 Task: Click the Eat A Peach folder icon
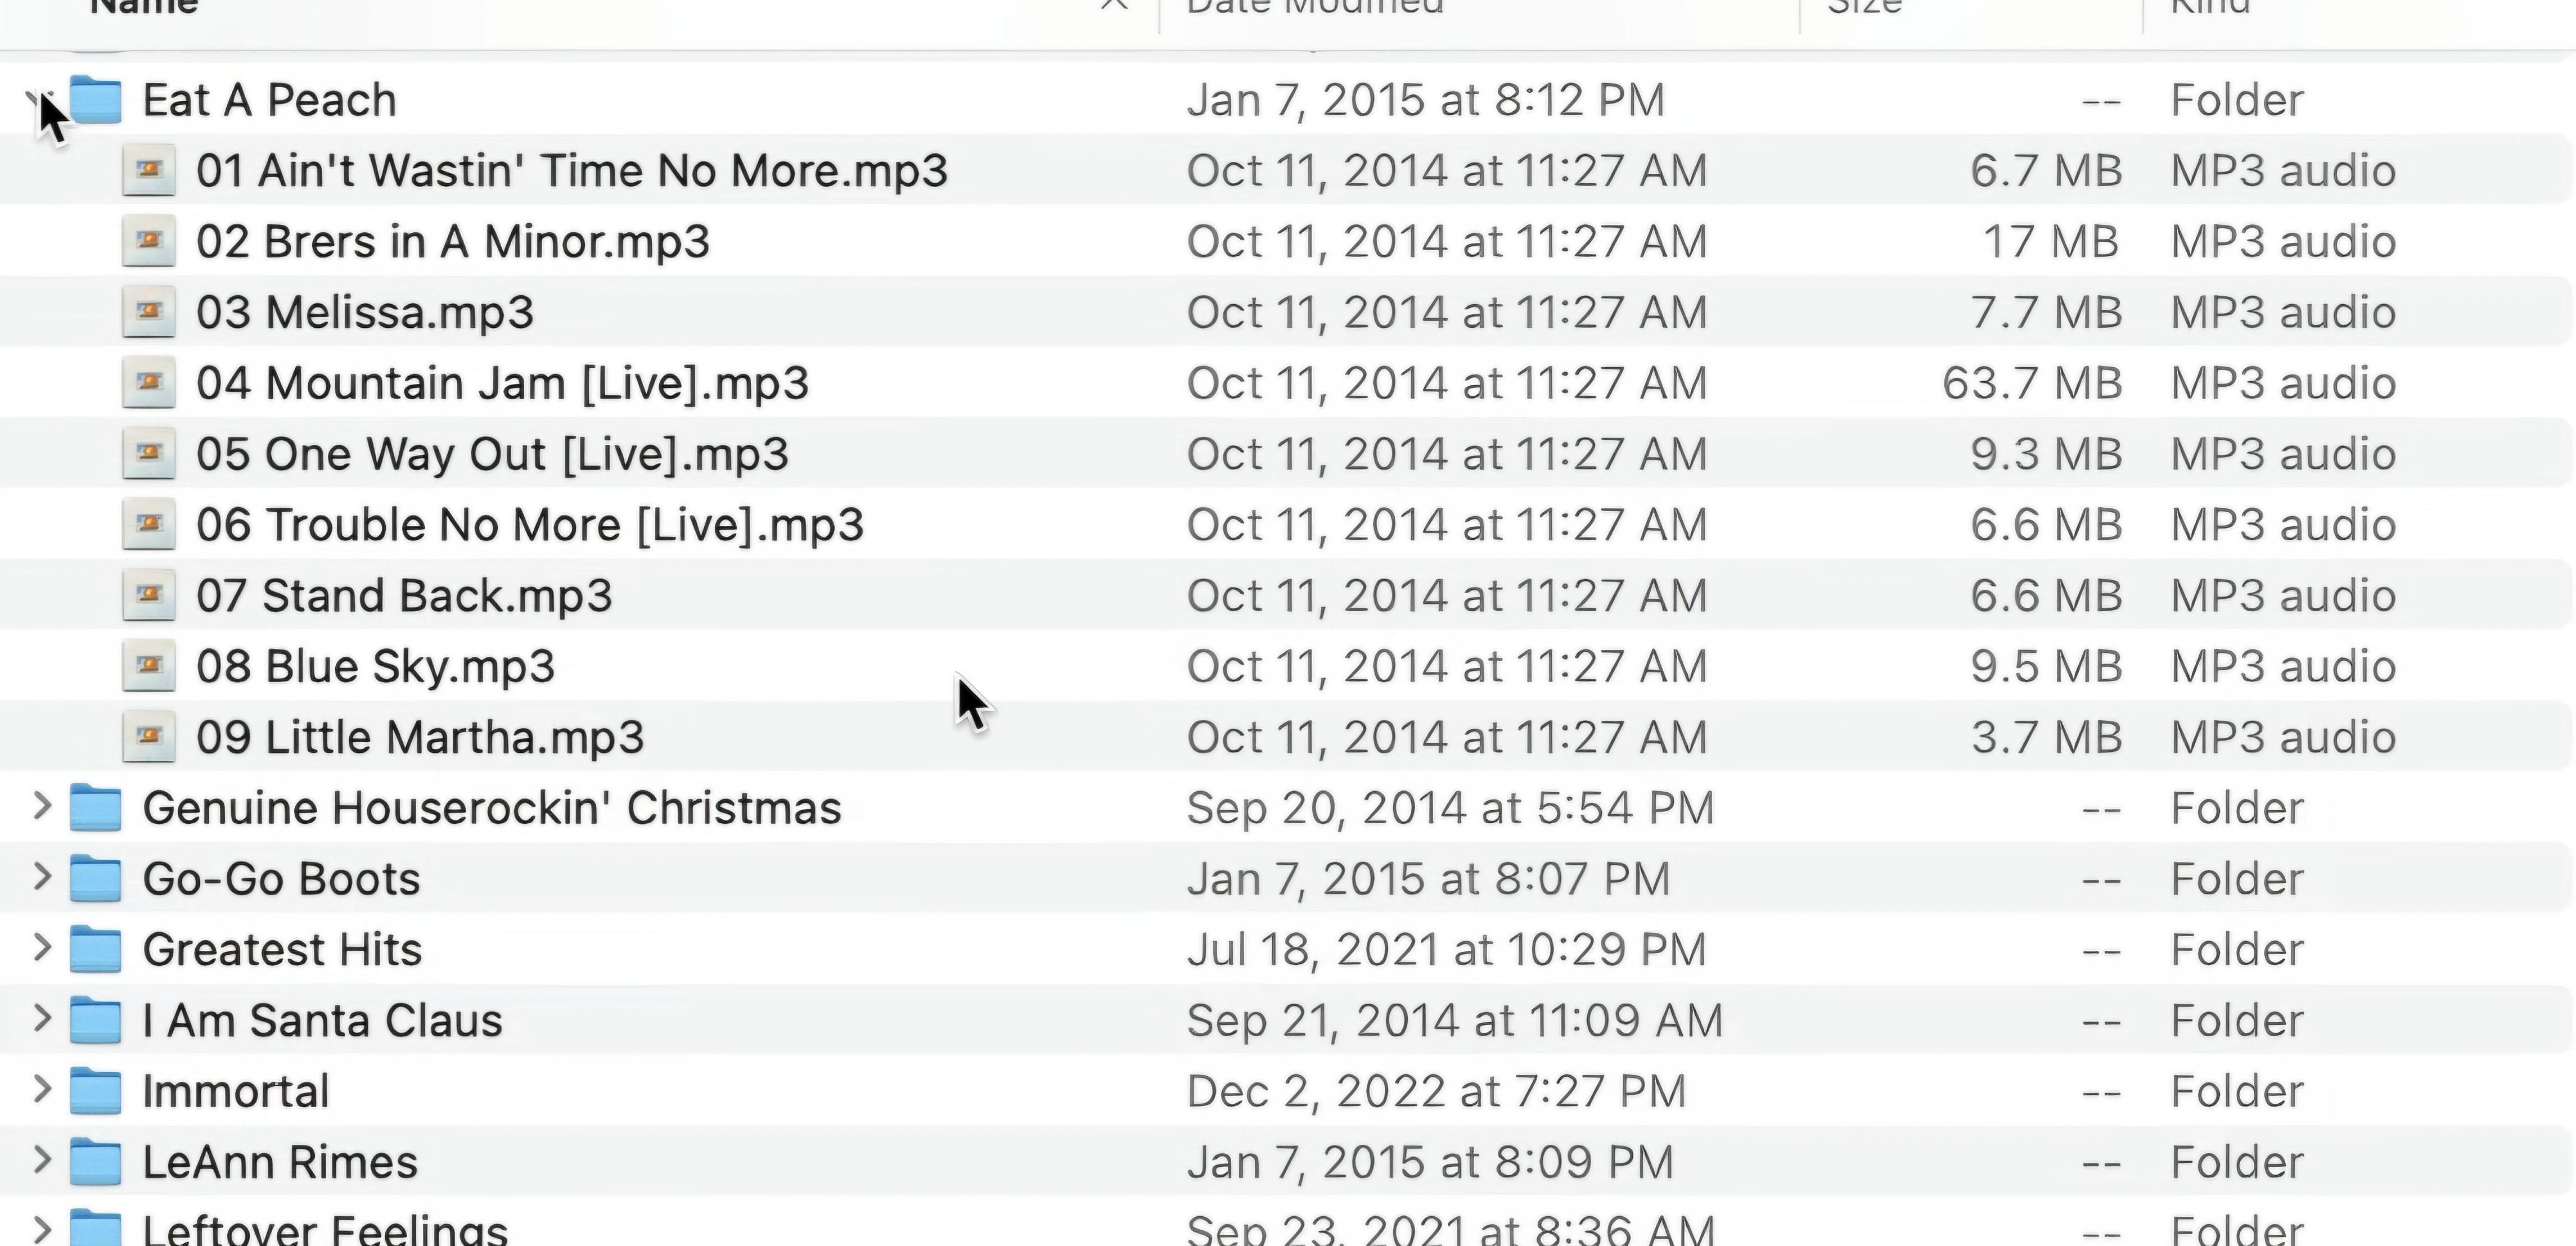96,99
